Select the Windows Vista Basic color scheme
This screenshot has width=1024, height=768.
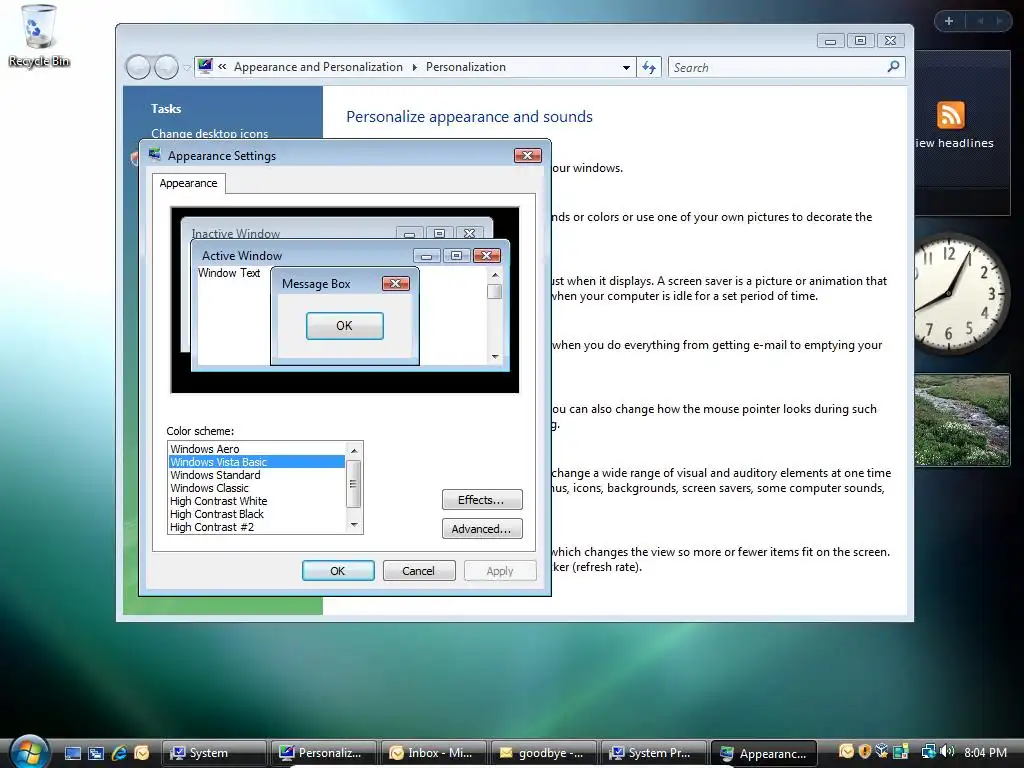(257, 462)
